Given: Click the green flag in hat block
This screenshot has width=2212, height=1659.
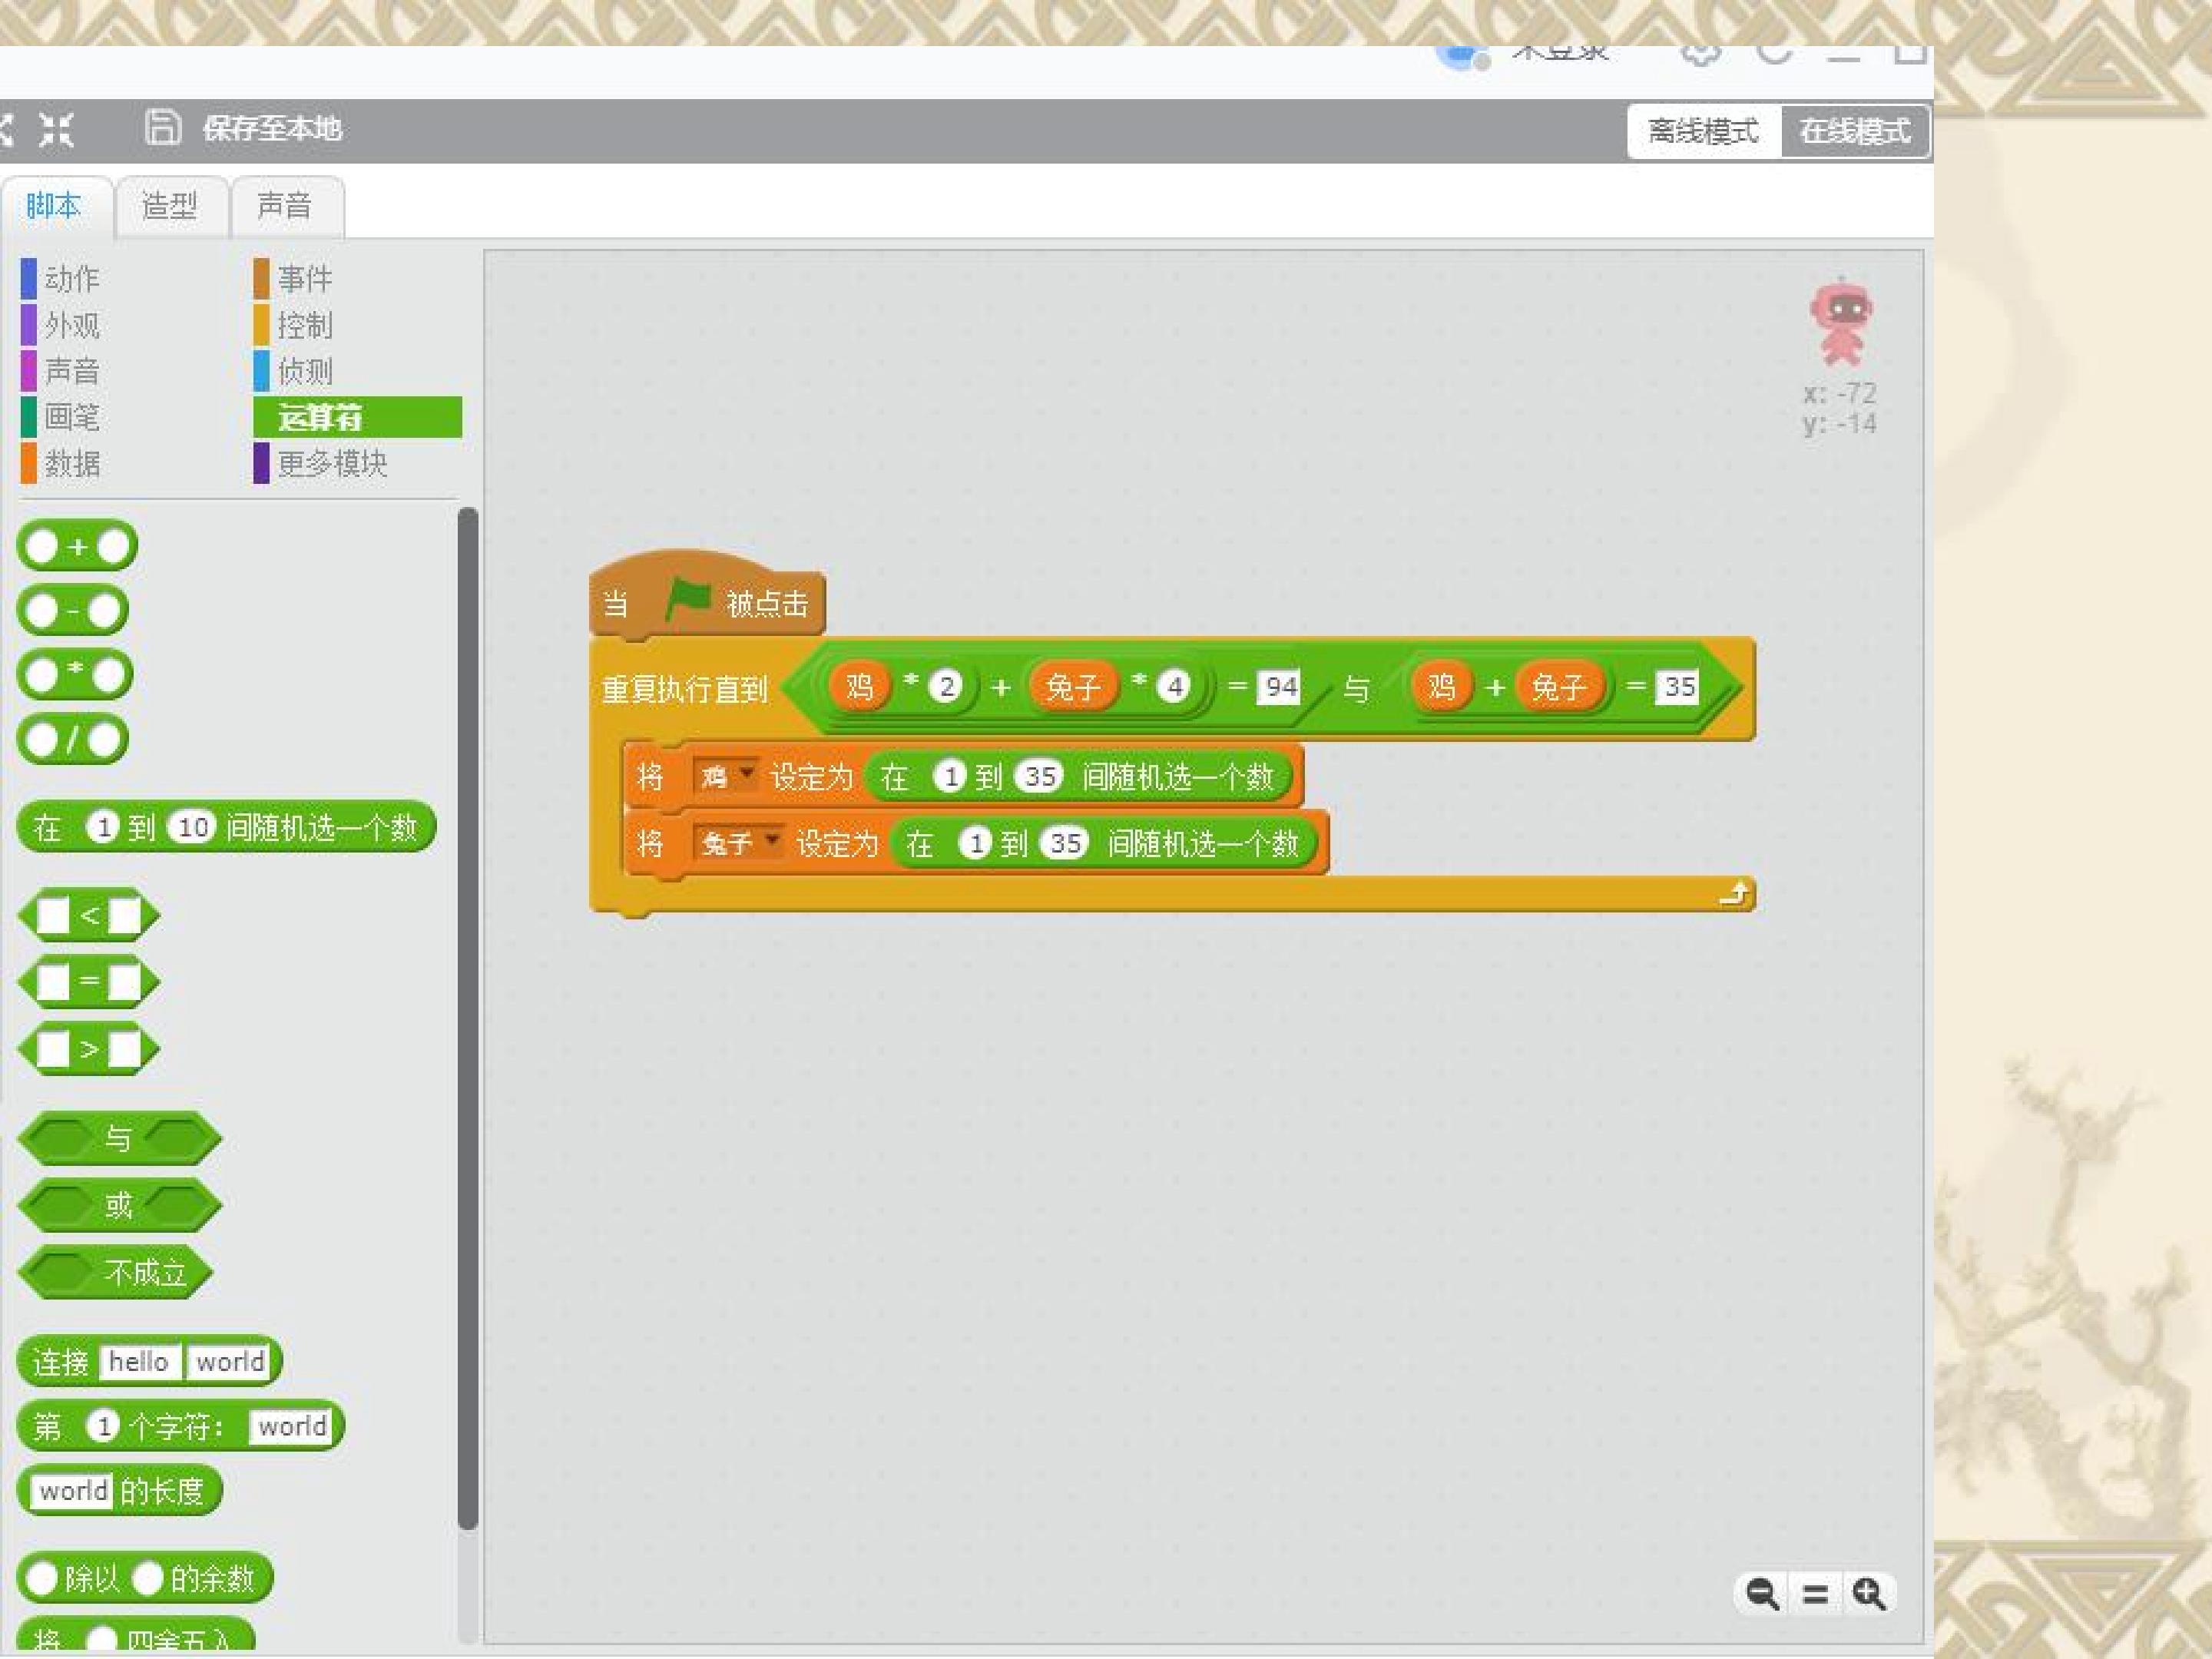Looking at the screenshot, I should click(688, 600).
